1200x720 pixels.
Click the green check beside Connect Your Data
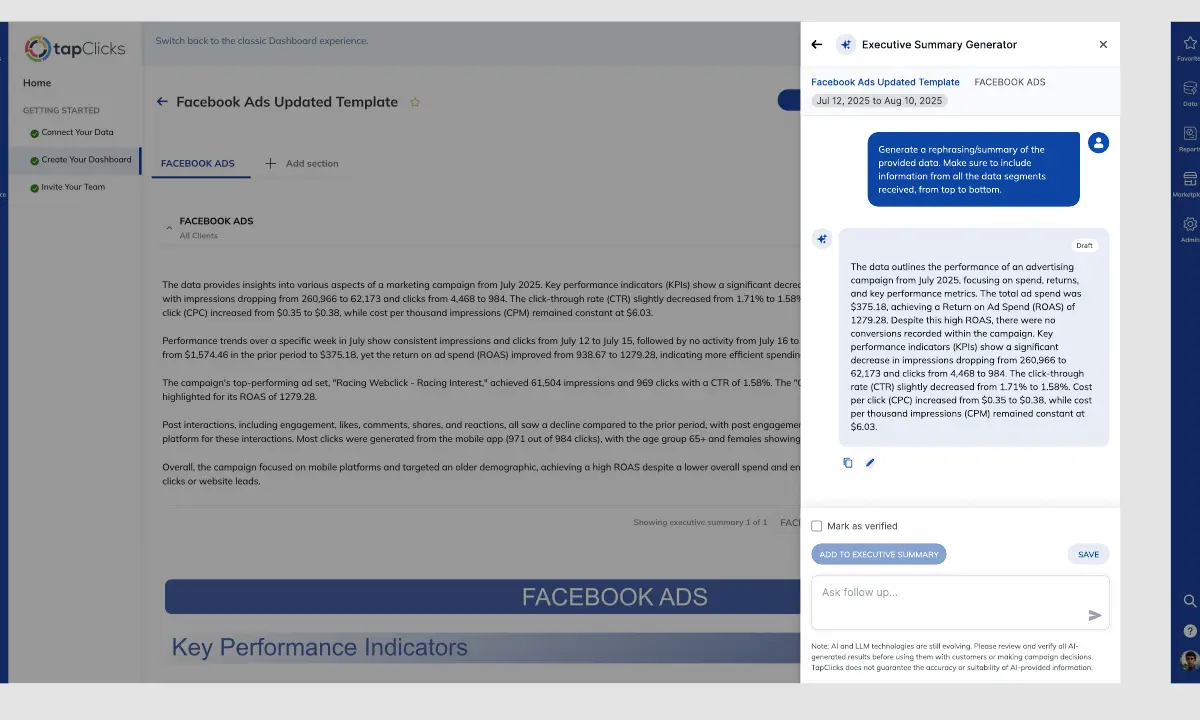click(x=35, y=133)
